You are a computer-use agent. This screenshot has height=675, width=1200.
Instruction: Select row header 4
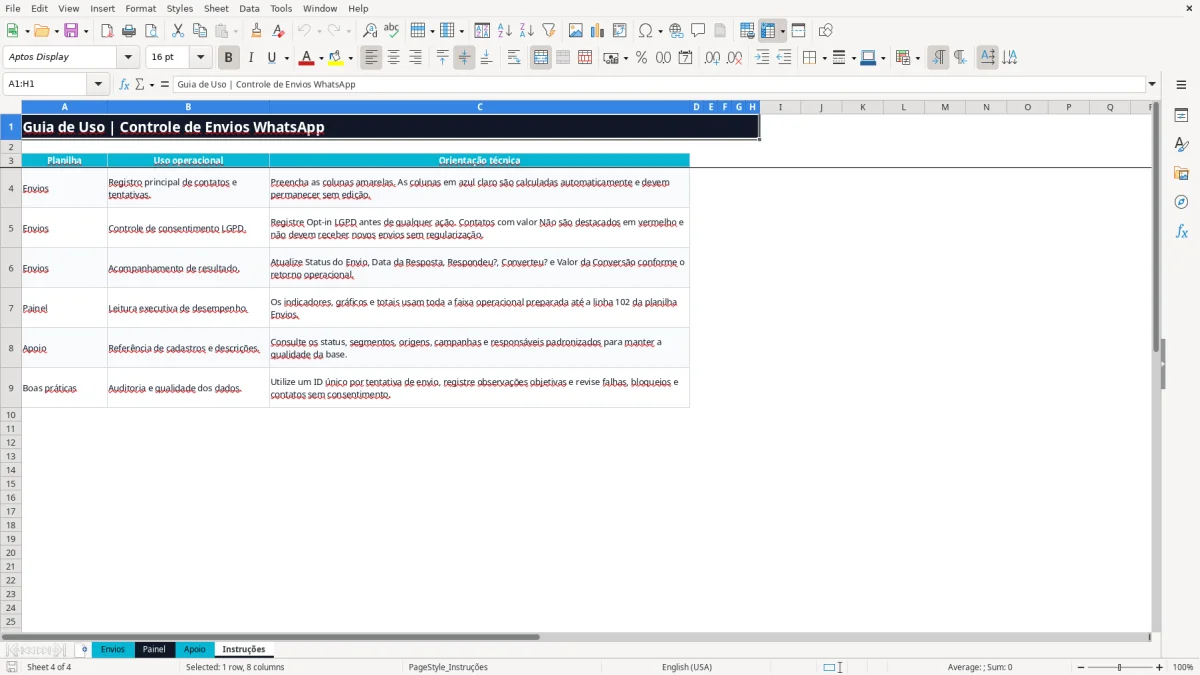[x=11, y=188]
